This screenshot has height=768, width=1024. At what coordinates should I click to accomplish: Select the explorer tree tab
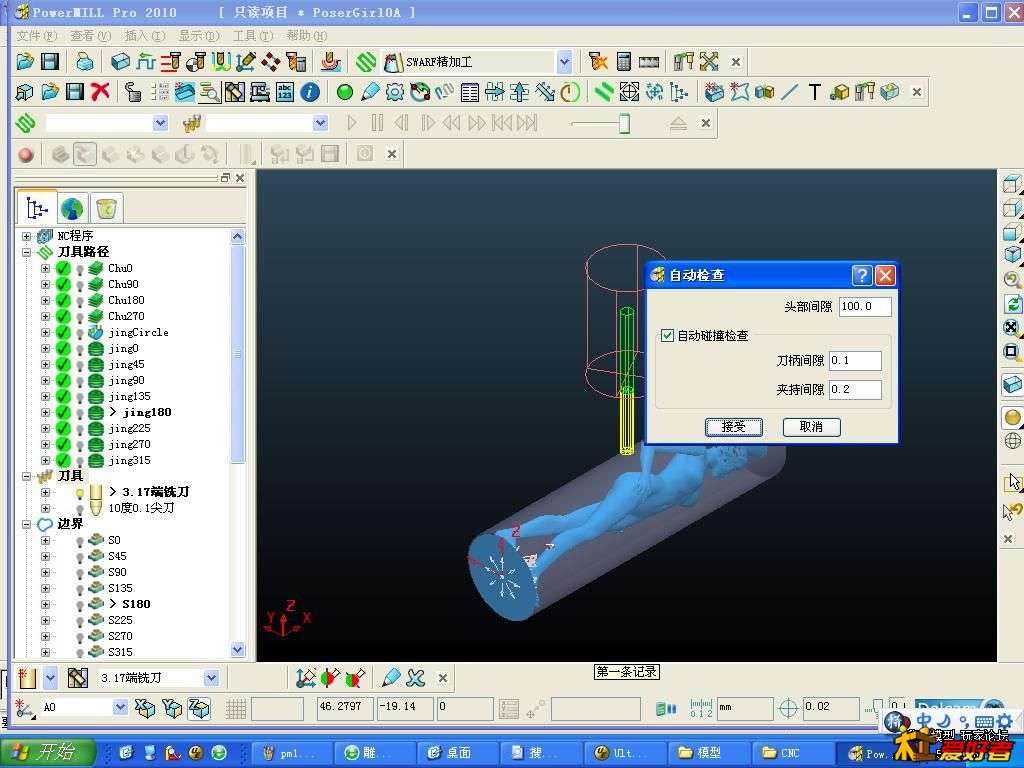click(x=37, y=208)
